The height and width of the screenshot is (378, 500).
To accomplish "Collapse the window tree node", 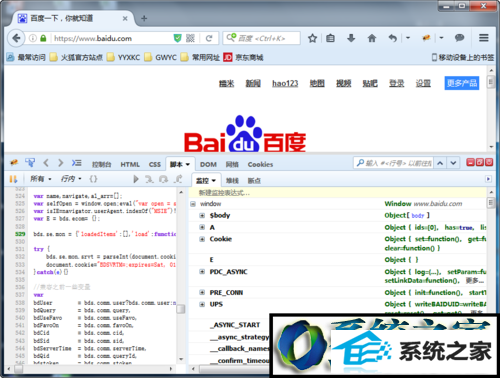I will (x=193, y=204).
